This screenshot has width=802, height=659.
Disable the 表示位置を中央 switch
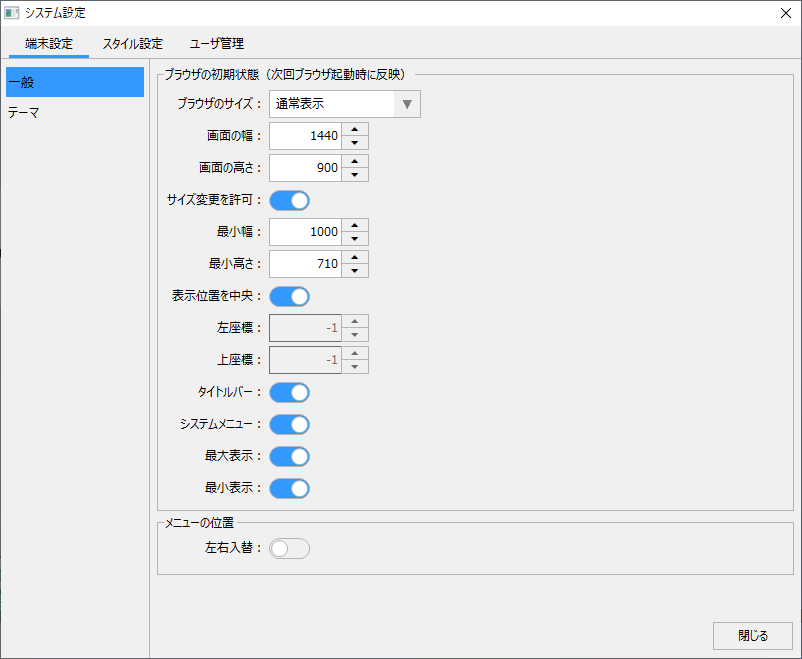coord(289,296)
